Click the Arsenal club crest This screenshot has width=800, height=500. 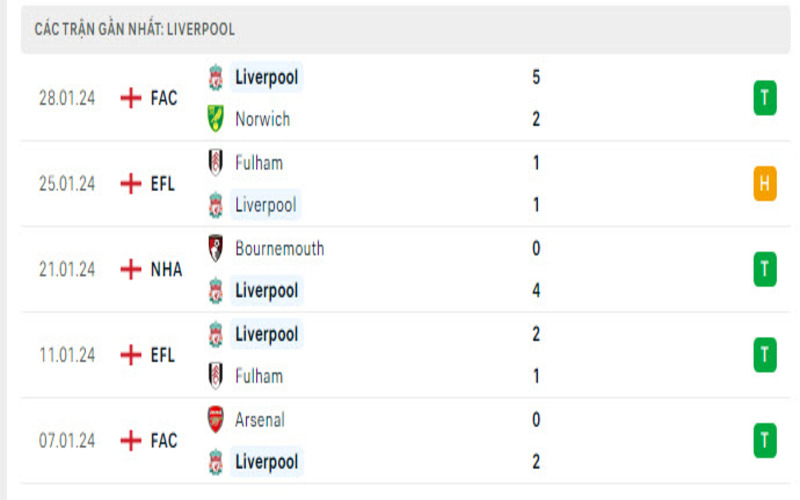point(215,420)
